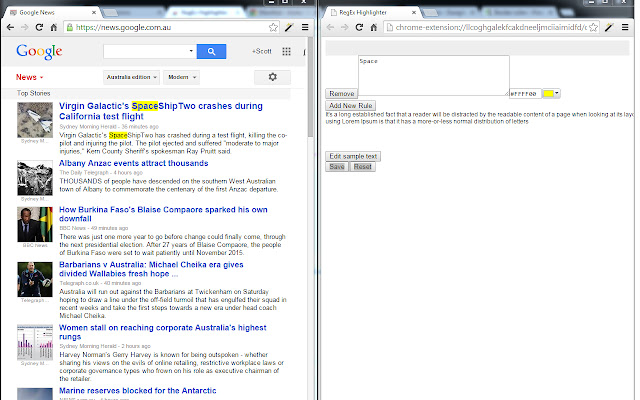Open the News section dropdown

coord(29,77)
